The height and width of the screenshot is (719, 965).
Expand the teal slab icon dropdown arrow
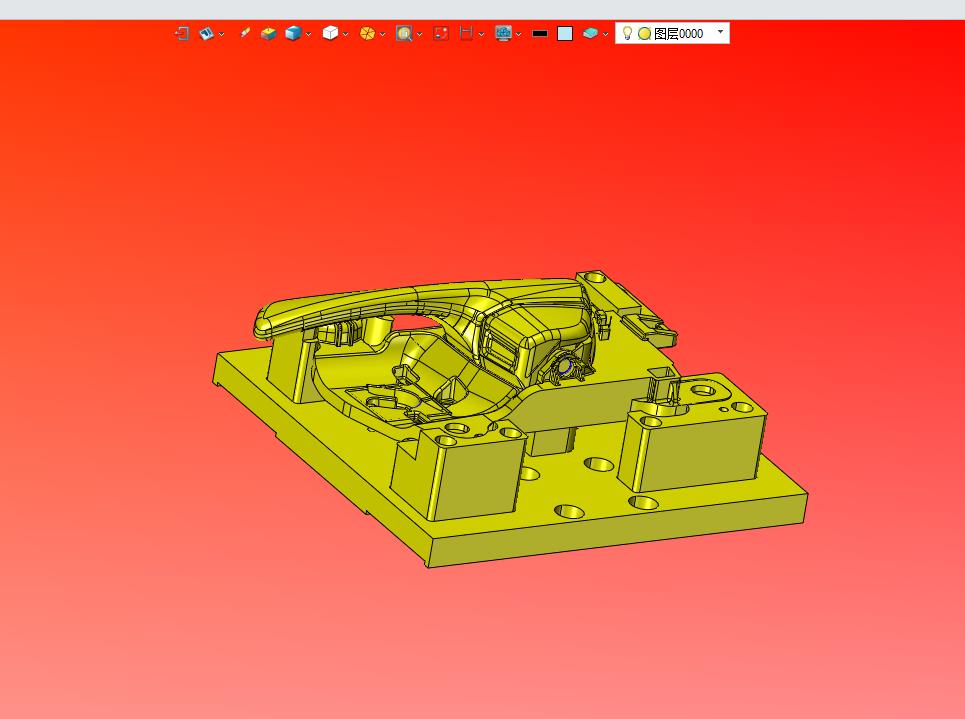pyautogui.click(x=606, y=34)
